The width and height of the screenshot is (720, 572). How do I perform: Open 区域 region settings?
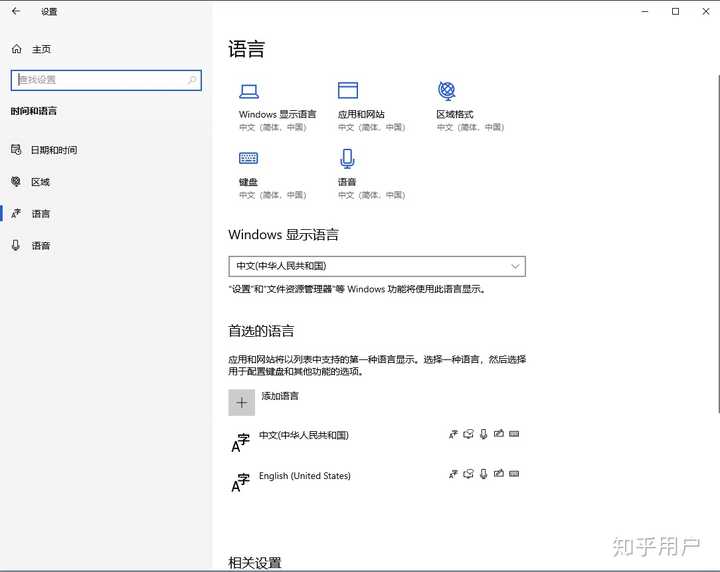pos(40,182)
